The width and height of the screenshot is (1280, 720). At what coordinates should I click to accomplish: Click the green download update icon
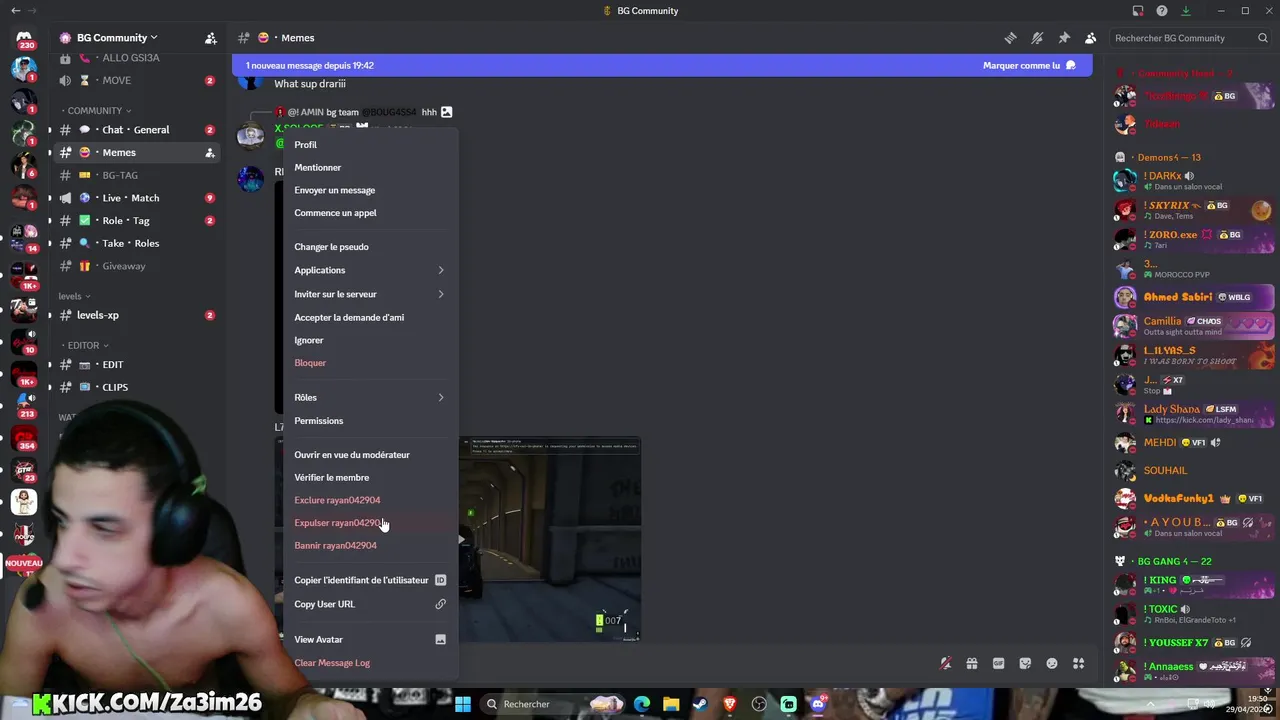click(x=1186, y=11)
